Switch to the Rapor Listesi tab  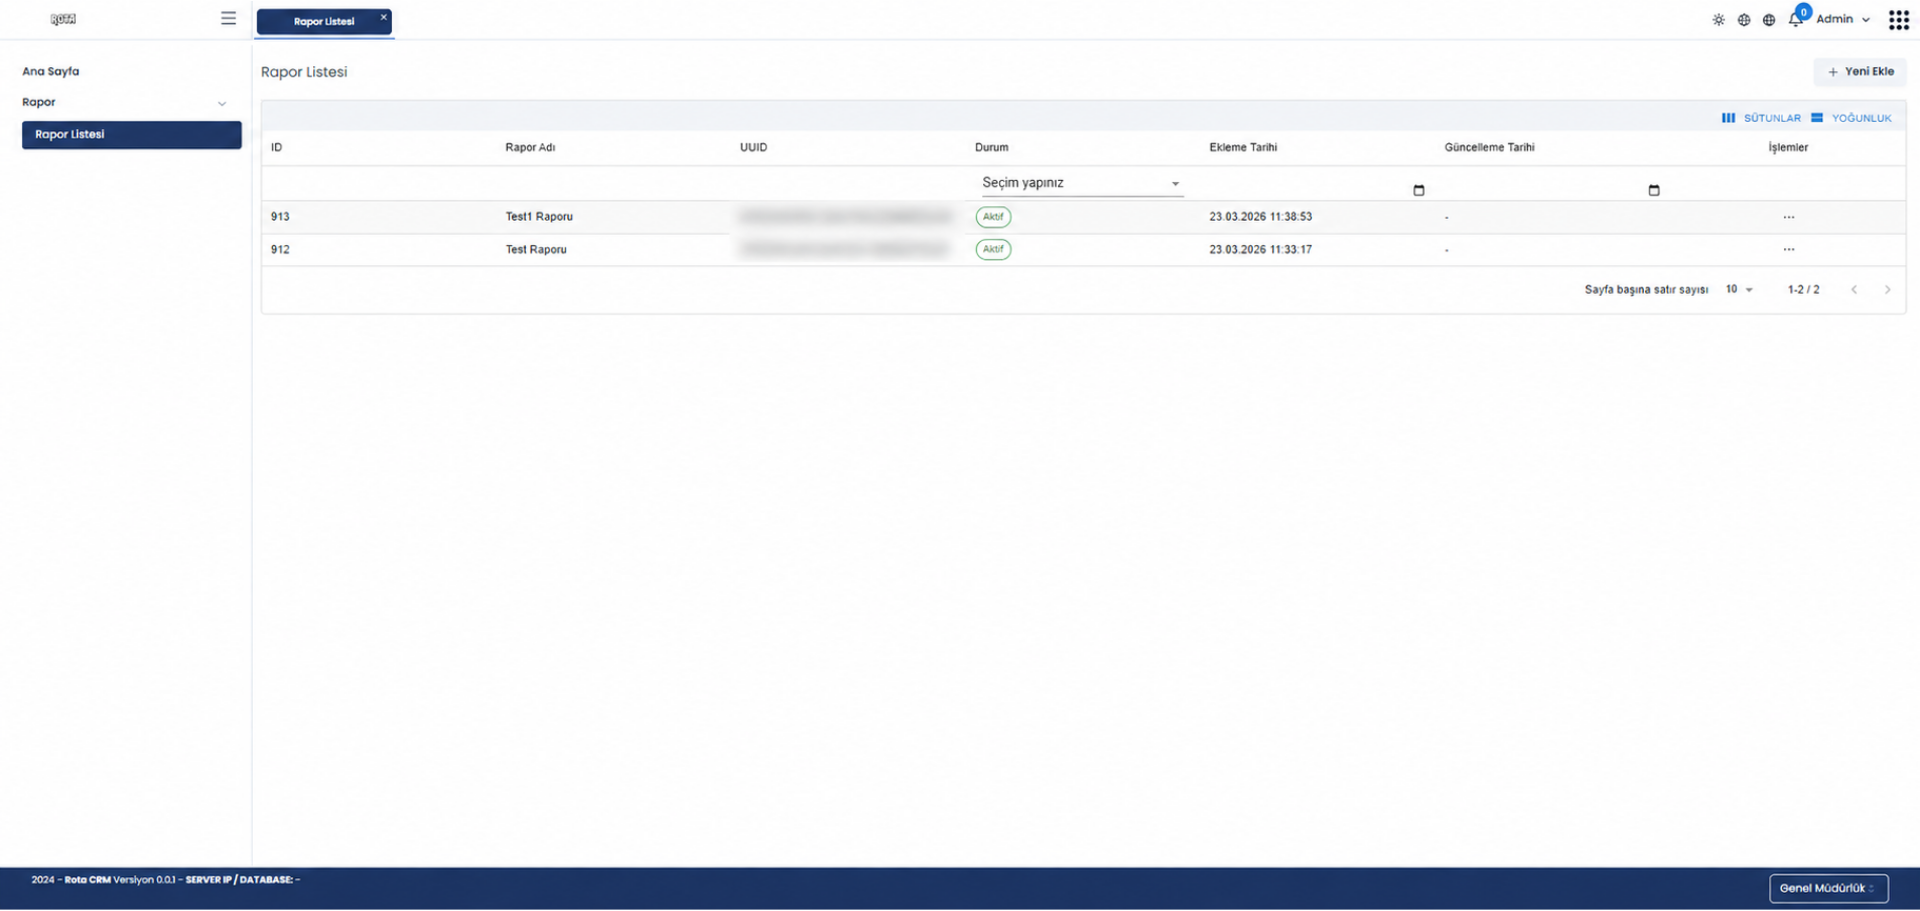click(323, 21)
